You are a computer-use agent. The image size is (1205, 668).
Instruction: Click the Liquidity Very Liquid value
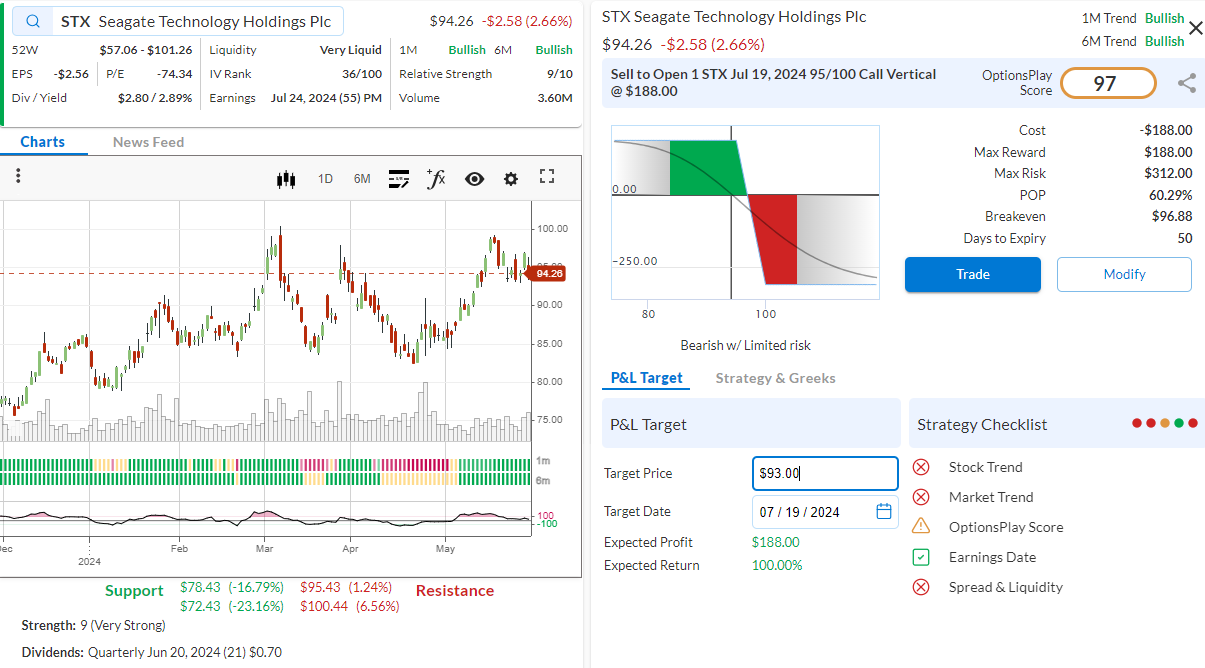point(351,50)
